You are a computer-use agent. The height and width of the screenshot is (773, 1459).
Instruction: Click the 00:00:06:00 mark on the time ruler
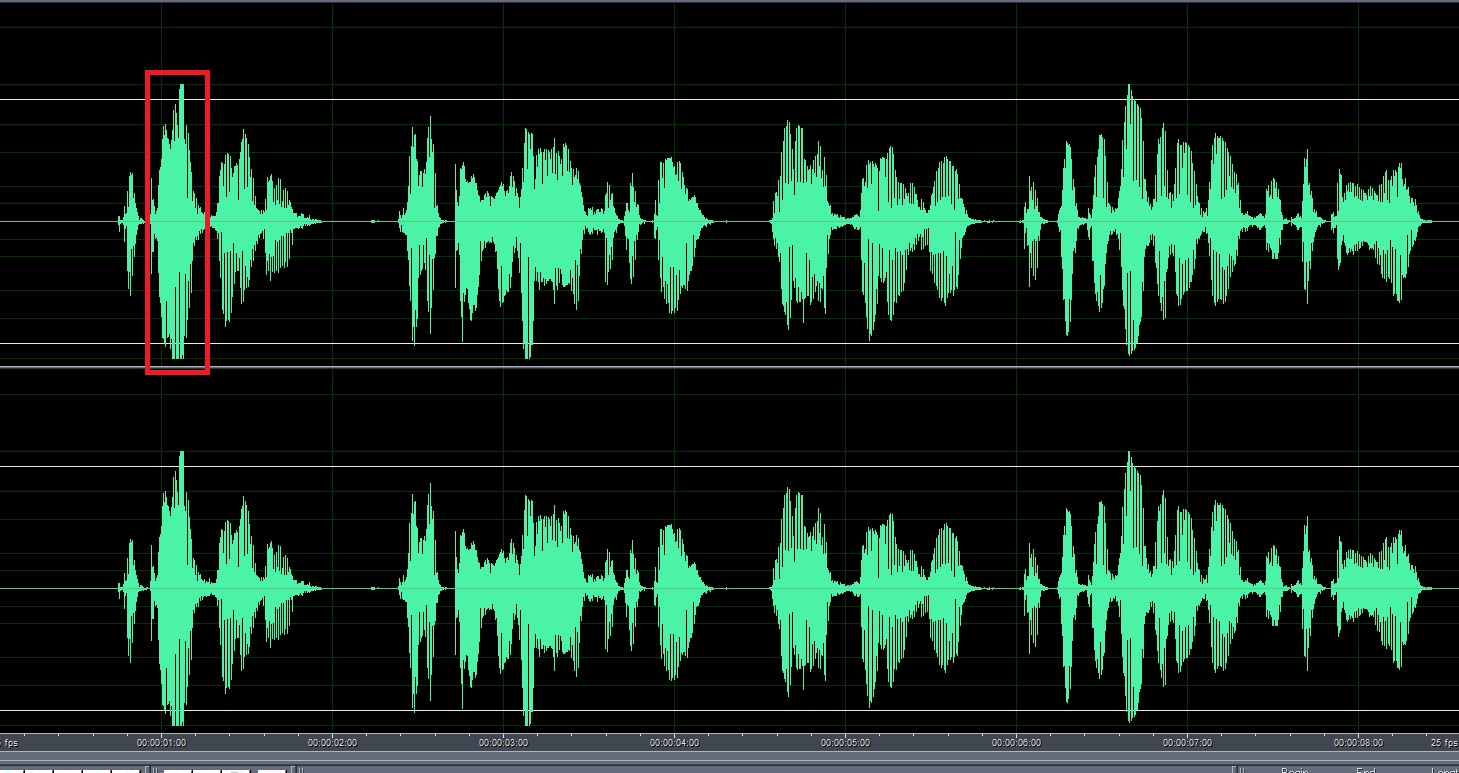tap(1016, 743)
